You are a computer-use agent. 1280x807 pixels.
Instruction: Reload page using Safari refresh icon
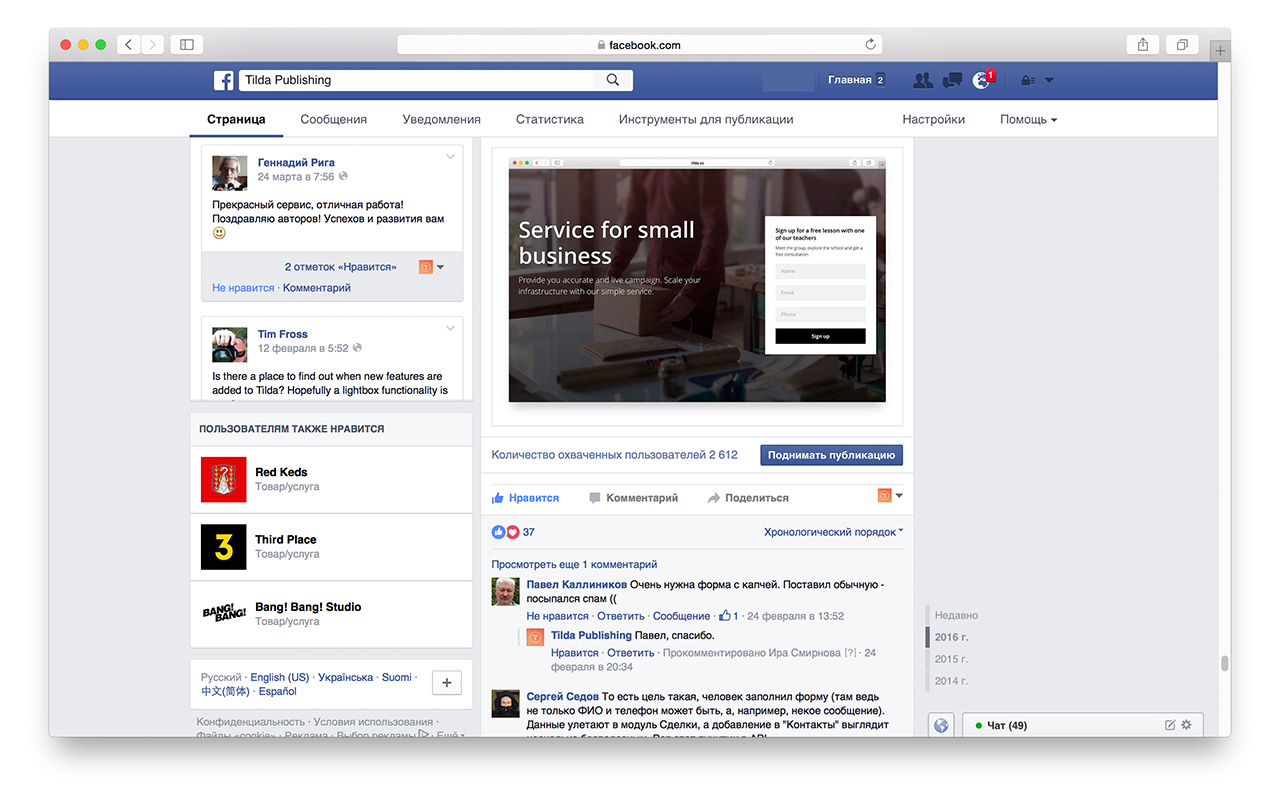(x=870, y=44)
